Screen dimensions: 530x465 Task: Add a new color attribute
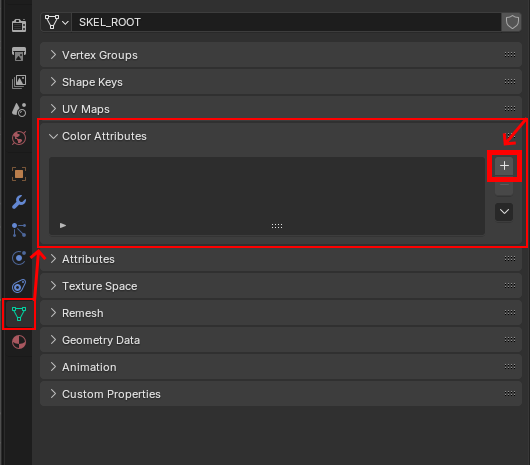tap(504, 166)
